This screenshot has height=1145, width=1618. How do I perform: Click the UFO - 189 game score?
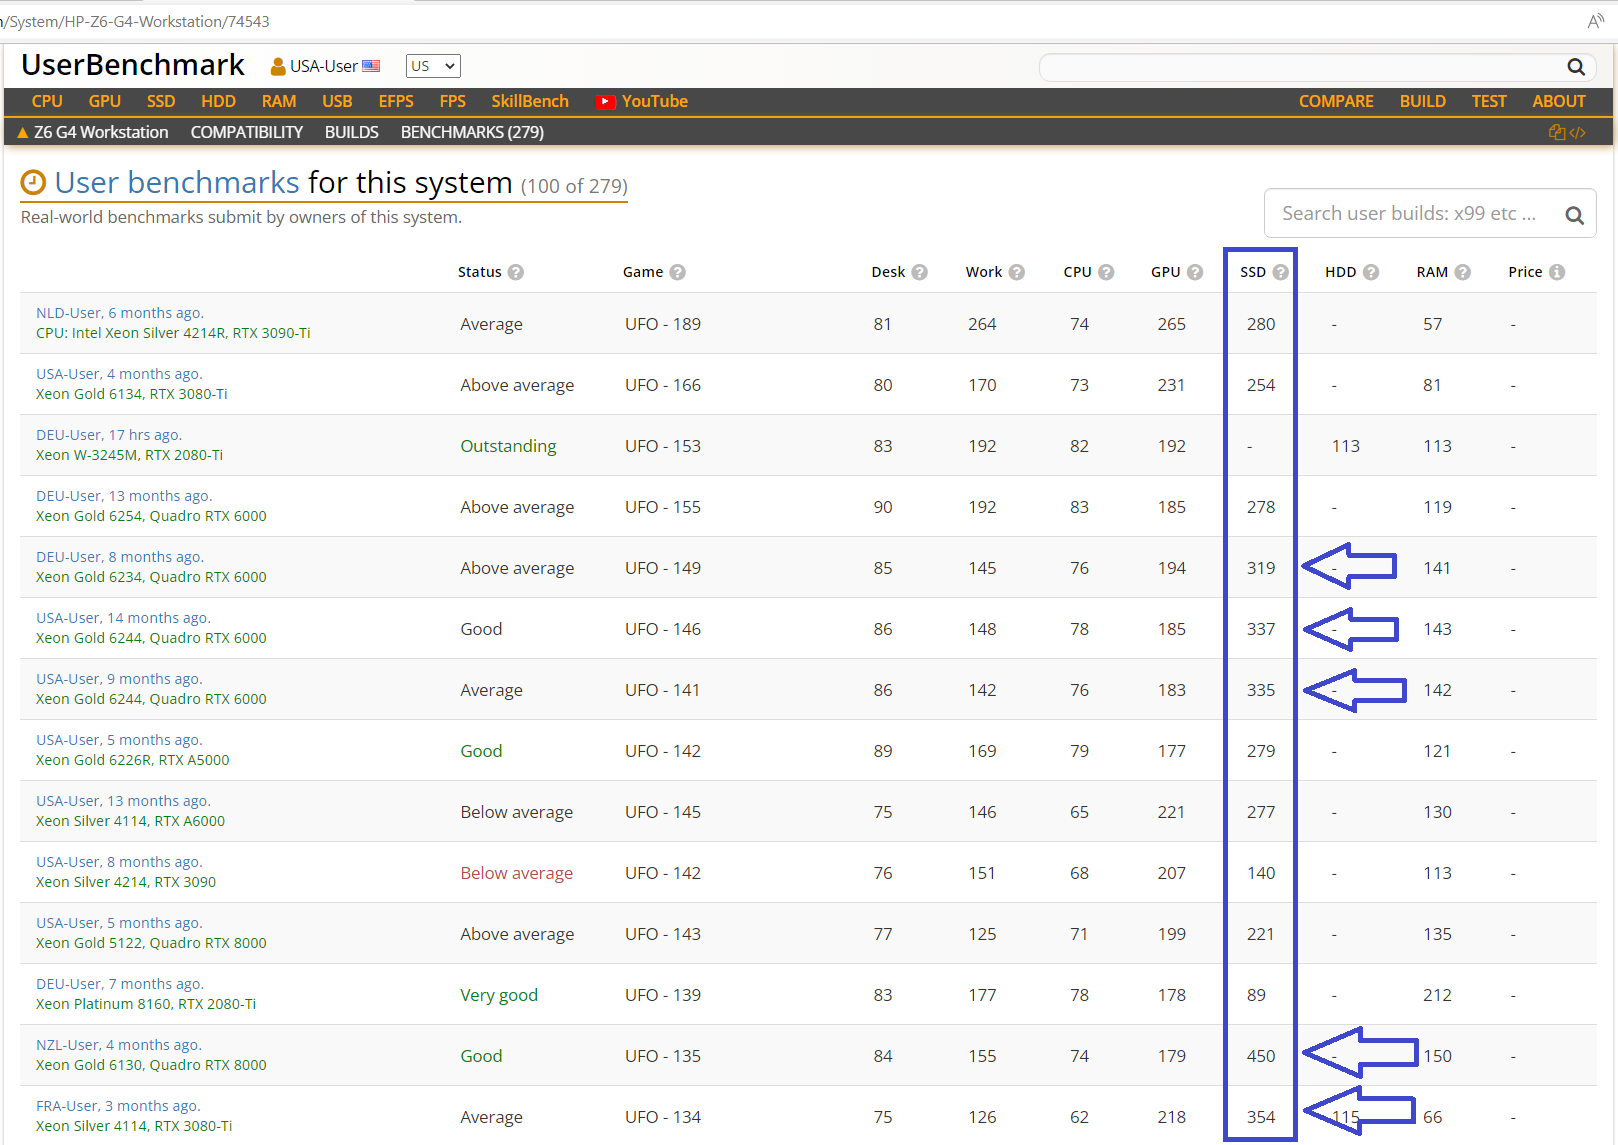(663, 324)
